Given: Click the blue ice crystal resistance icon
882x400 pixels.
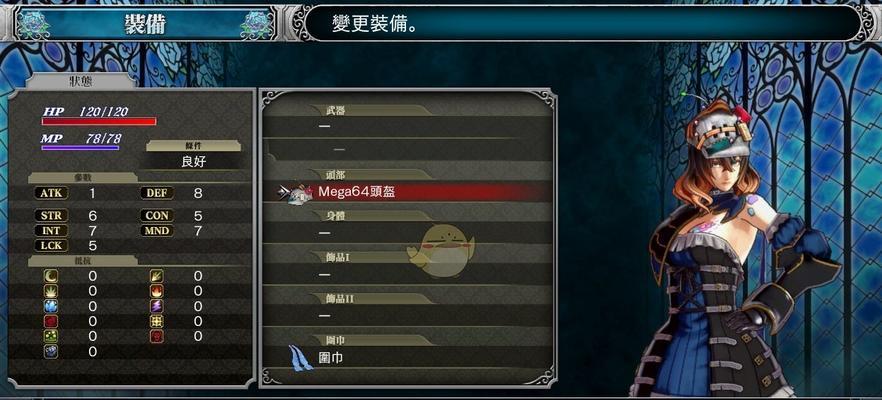Looking at the screenshot, I should [51, 306].
